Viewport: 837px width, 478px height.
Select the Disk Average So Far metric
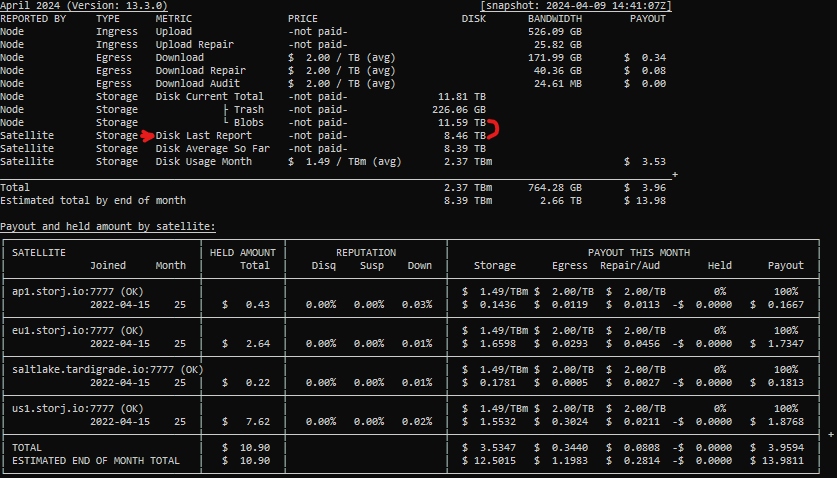(x=213, y=148)
